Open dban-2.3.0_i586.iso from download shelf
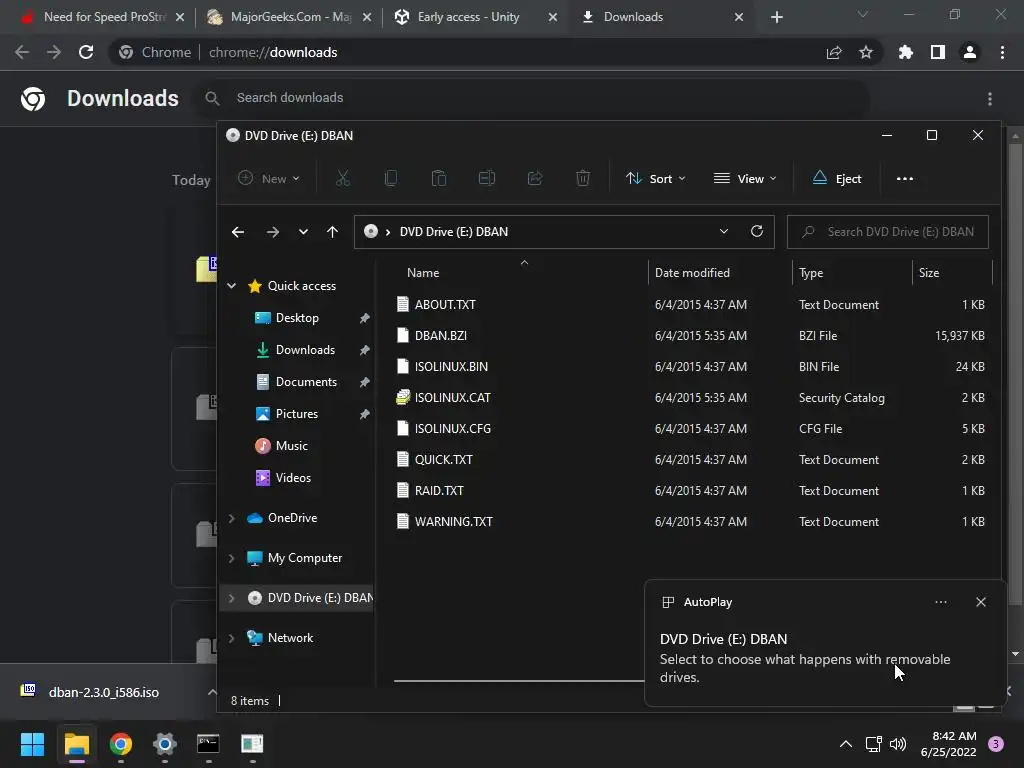This screenshot has width=1024, height=768. point(103,692)
